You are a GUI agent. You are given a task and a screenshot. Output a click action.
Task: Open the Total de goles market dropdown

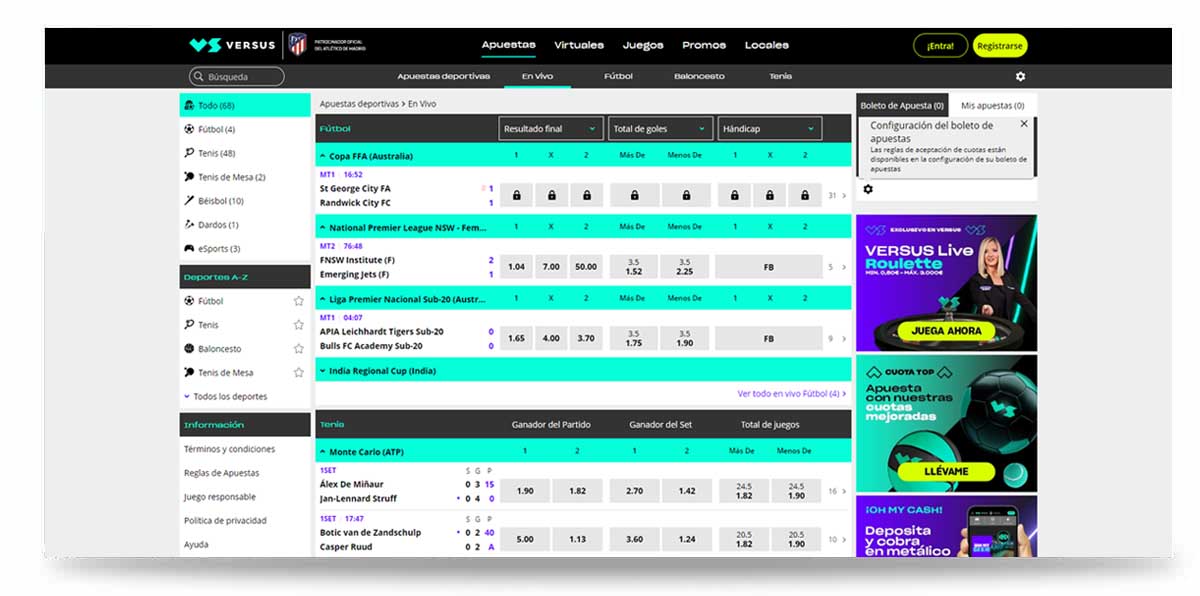660,129
